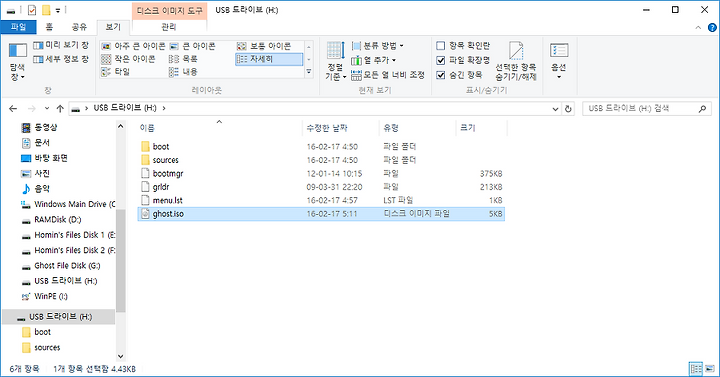Sort by Date modified (수정한 날짜) column

pyautogui.click(x=340, y=128)
